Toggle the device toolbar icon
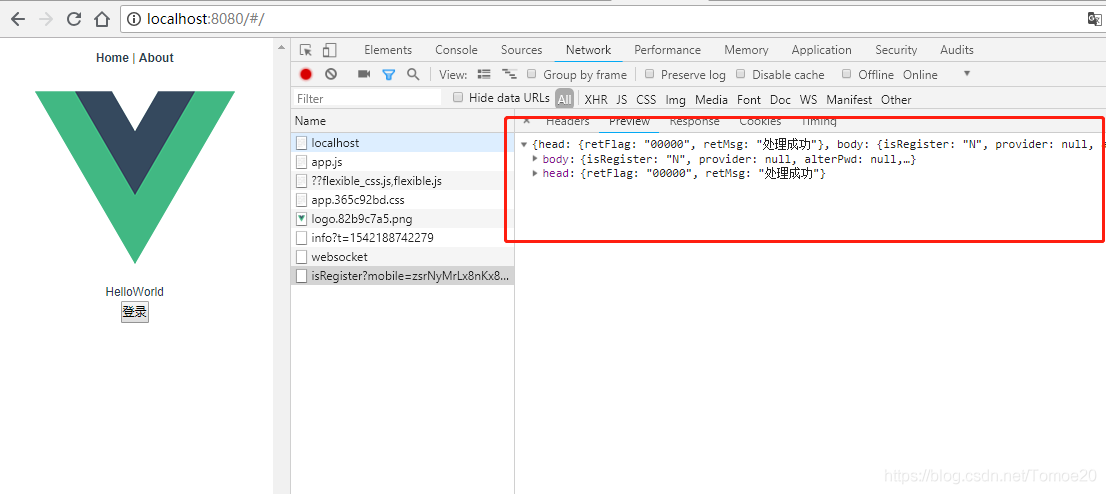1106x494 pixels. 329,50
